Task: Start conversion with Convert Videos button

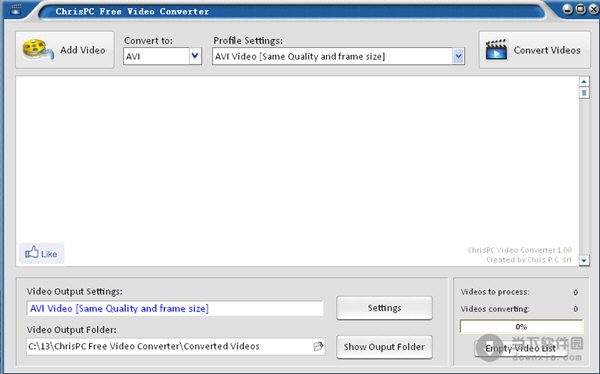Action: tap(535, 50)
